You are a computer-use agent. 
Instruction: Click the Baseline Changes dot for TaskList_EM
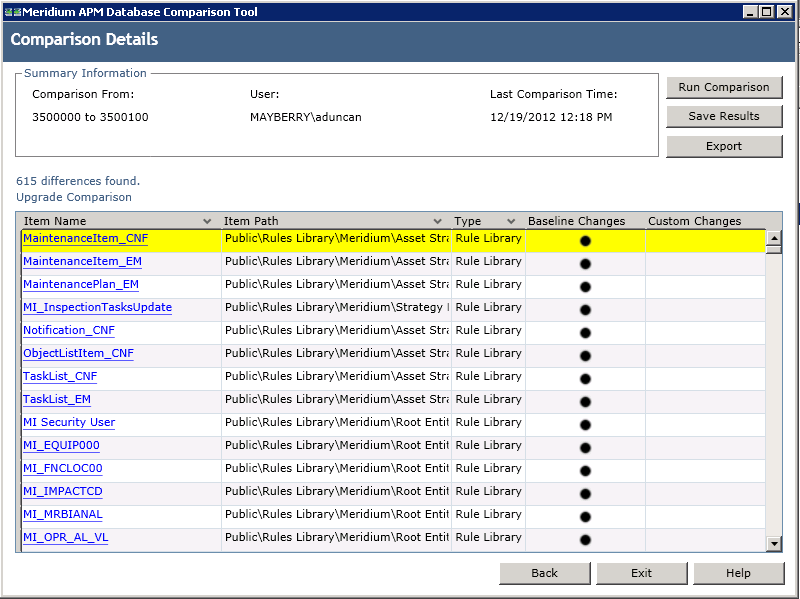point(585,402)
